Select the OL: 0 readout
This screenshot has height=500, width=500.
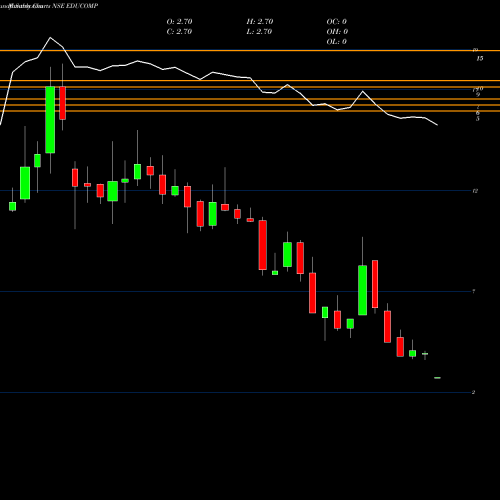(337, 41)
